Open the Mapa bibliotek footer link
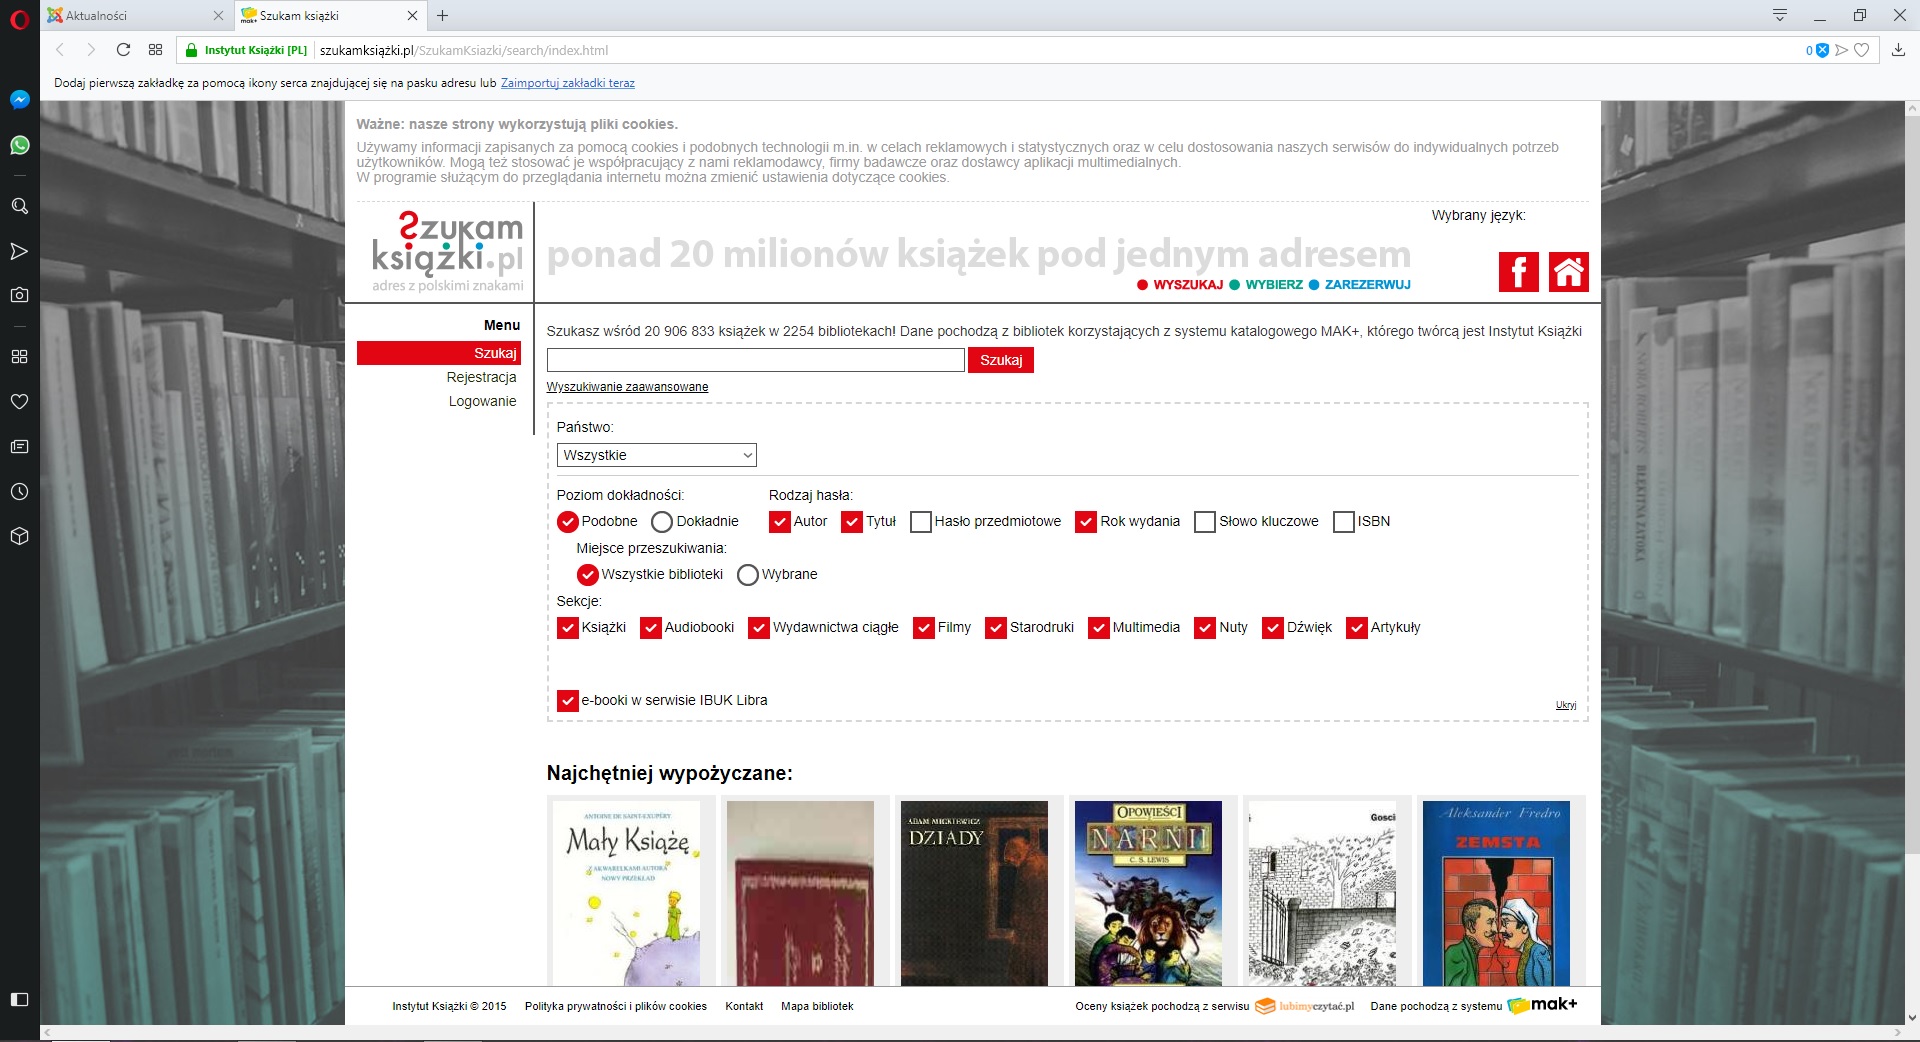Image resolution: width=1920 pixels, height=1042 pixels. pyautogui.click(x=817, y=1006)
